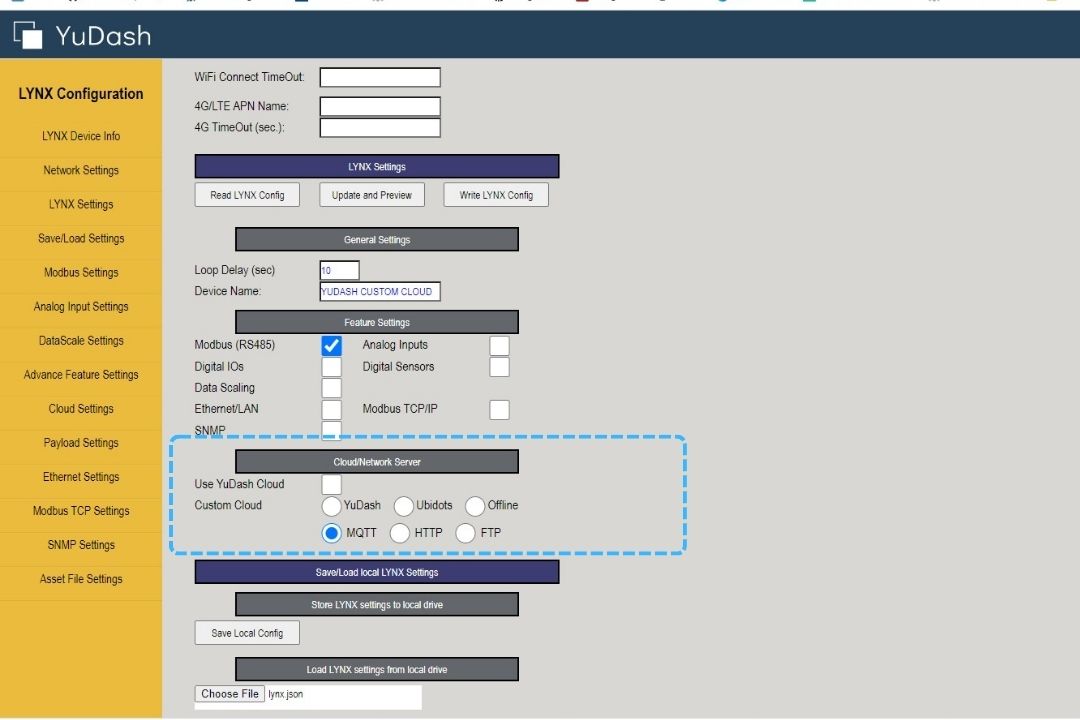Open Advance Feature Settings sidebar item
The image size is (1080, 720).
(x=81, y=375)
